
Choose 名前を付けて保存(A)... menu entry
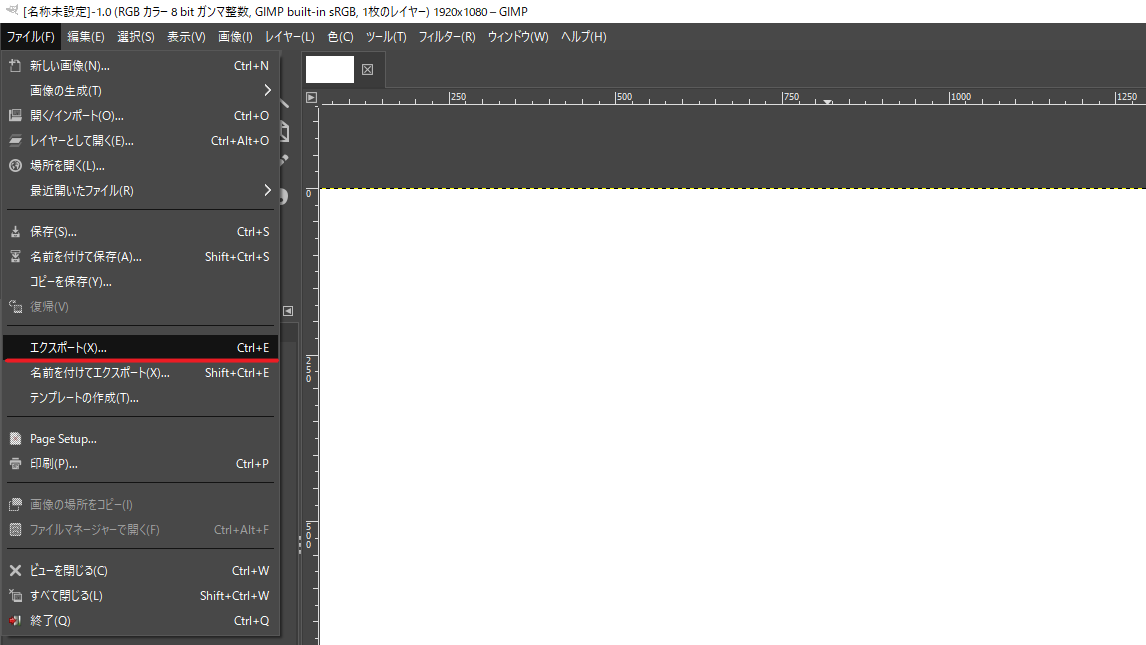[x=140, y=256]
